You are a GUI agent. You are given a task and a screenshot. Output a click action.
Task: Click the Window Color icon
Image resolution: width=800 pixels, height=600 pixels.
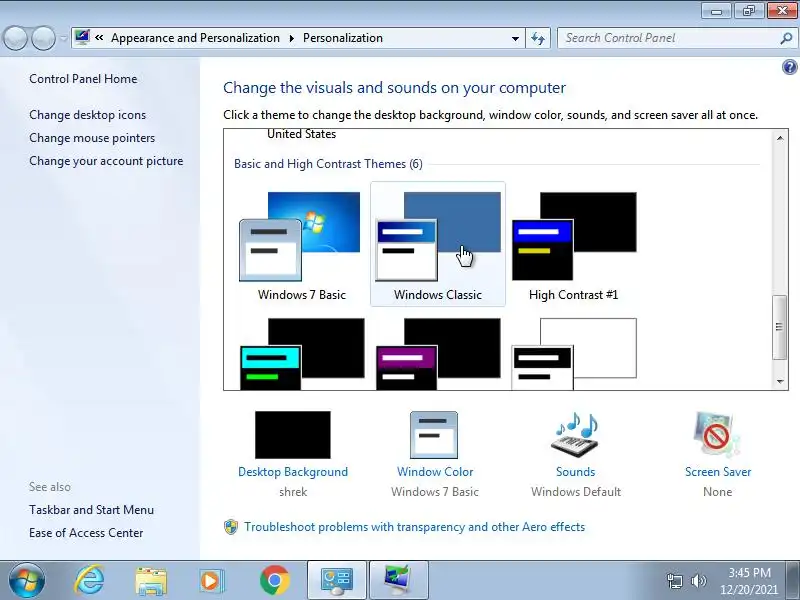(x=434, y=435)
